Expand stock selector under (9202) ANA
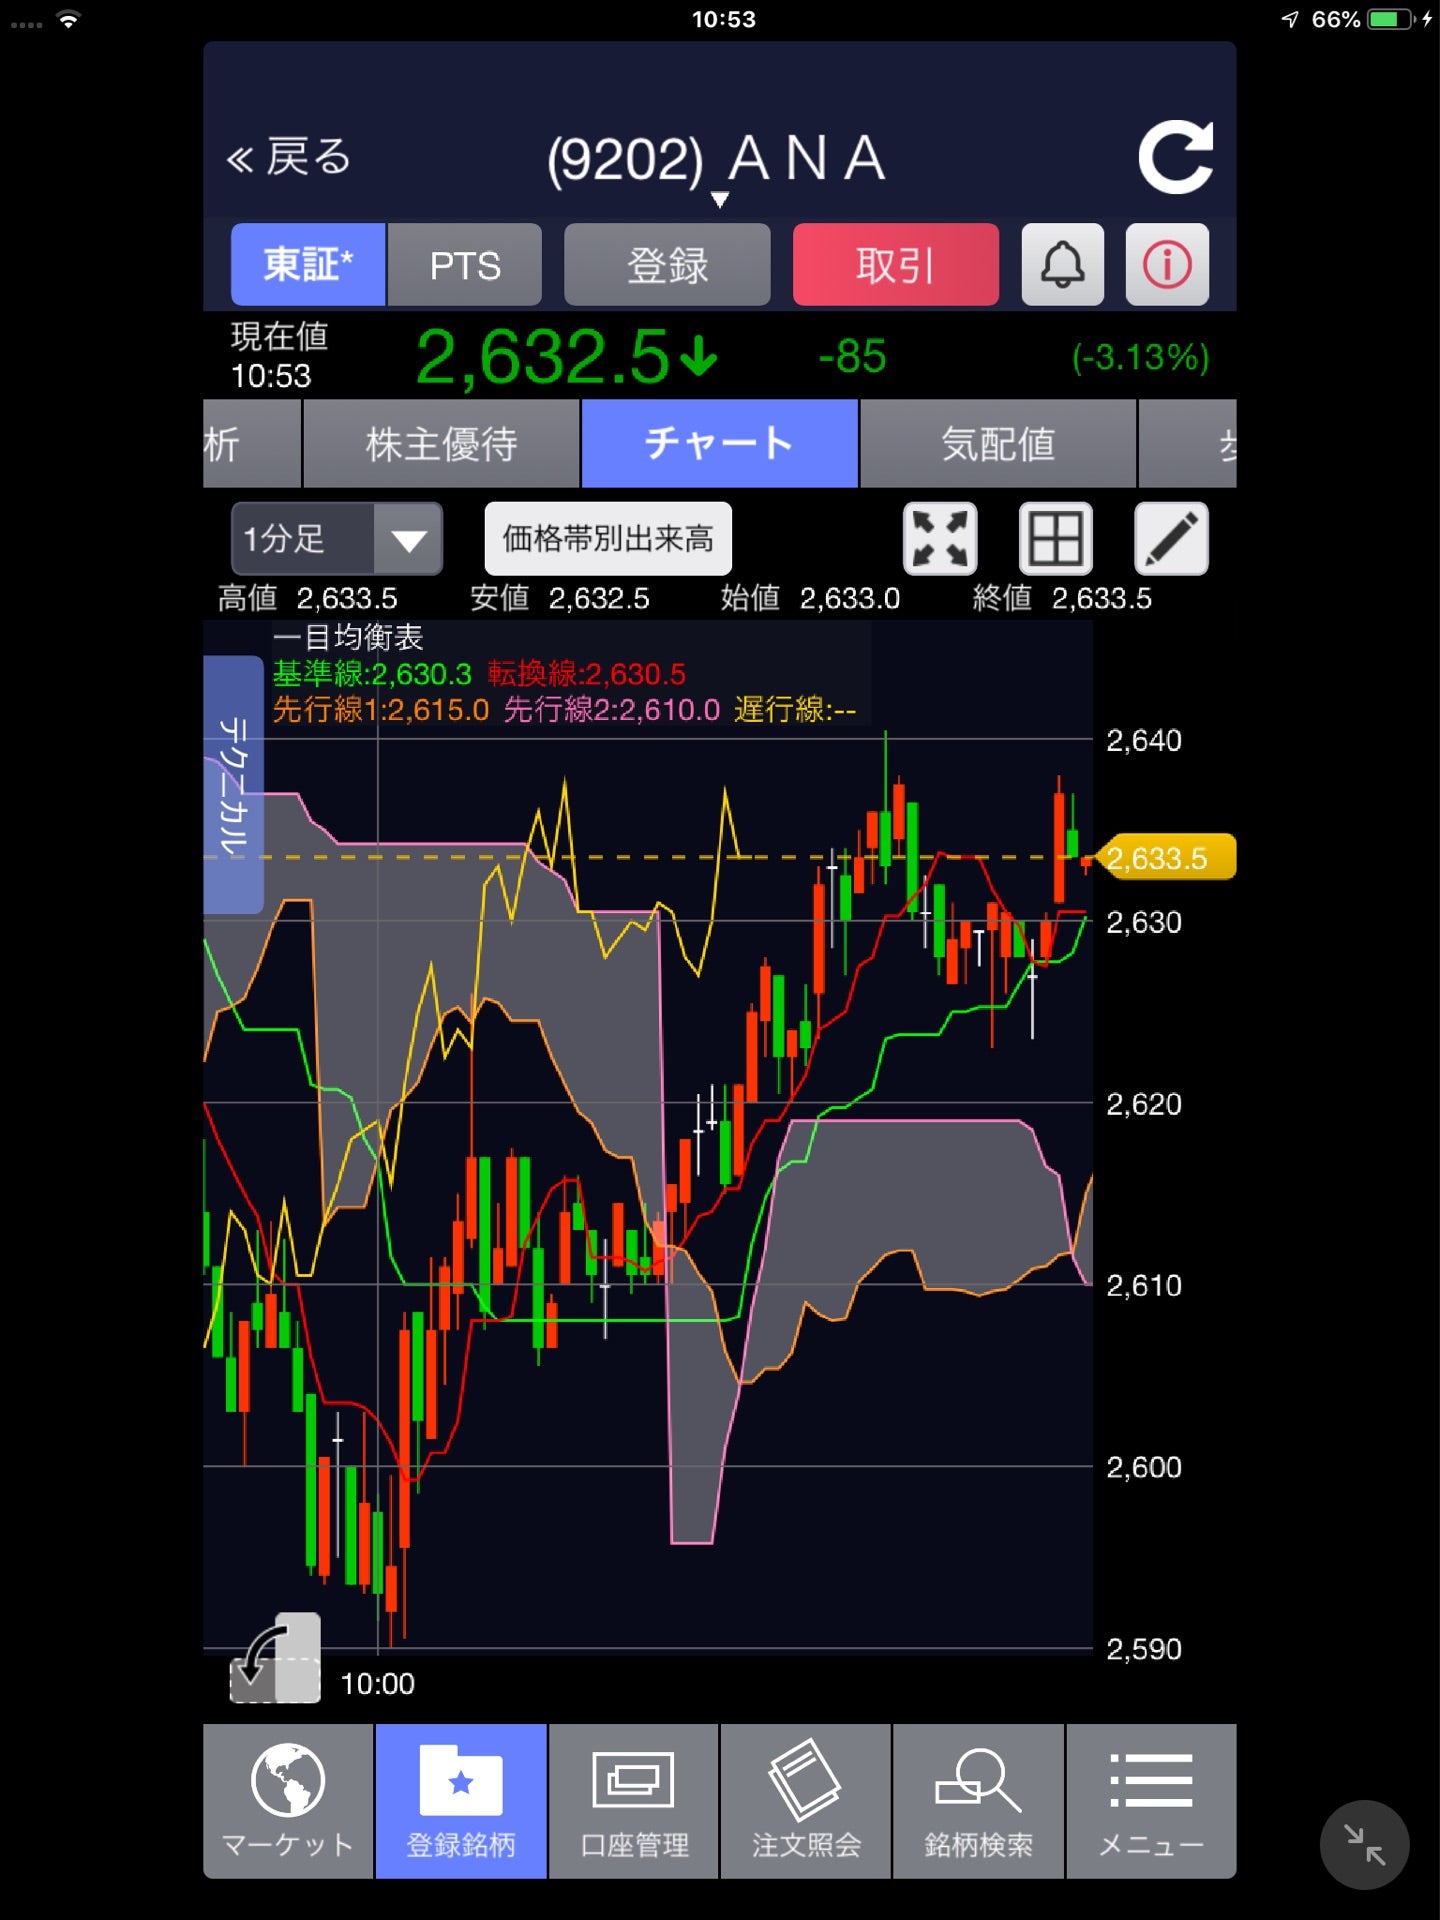The image size is (1440, 1920). click(719, 200)
